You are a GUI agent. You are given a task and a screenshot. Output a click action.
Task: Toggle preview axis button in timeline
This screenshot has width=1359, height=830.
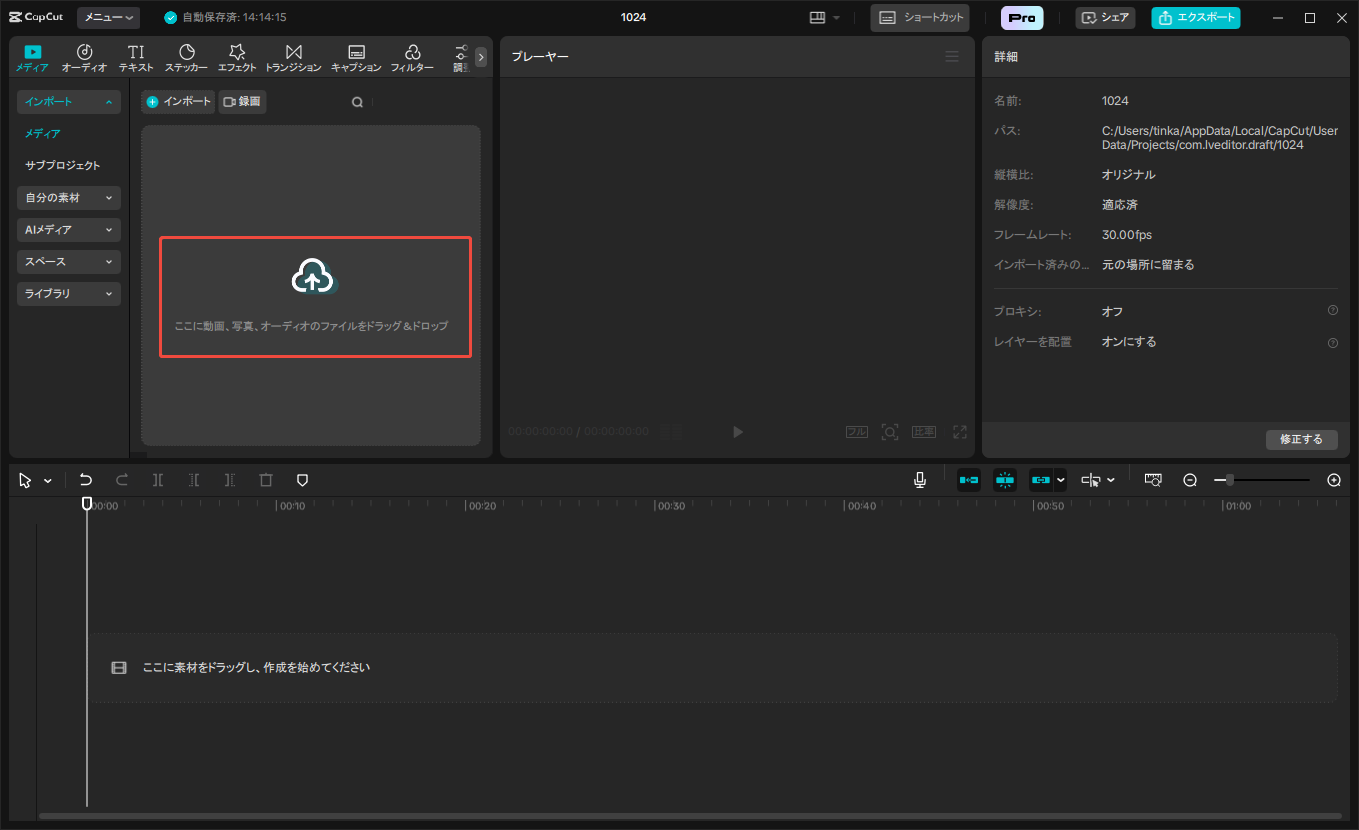(1090, 480)
